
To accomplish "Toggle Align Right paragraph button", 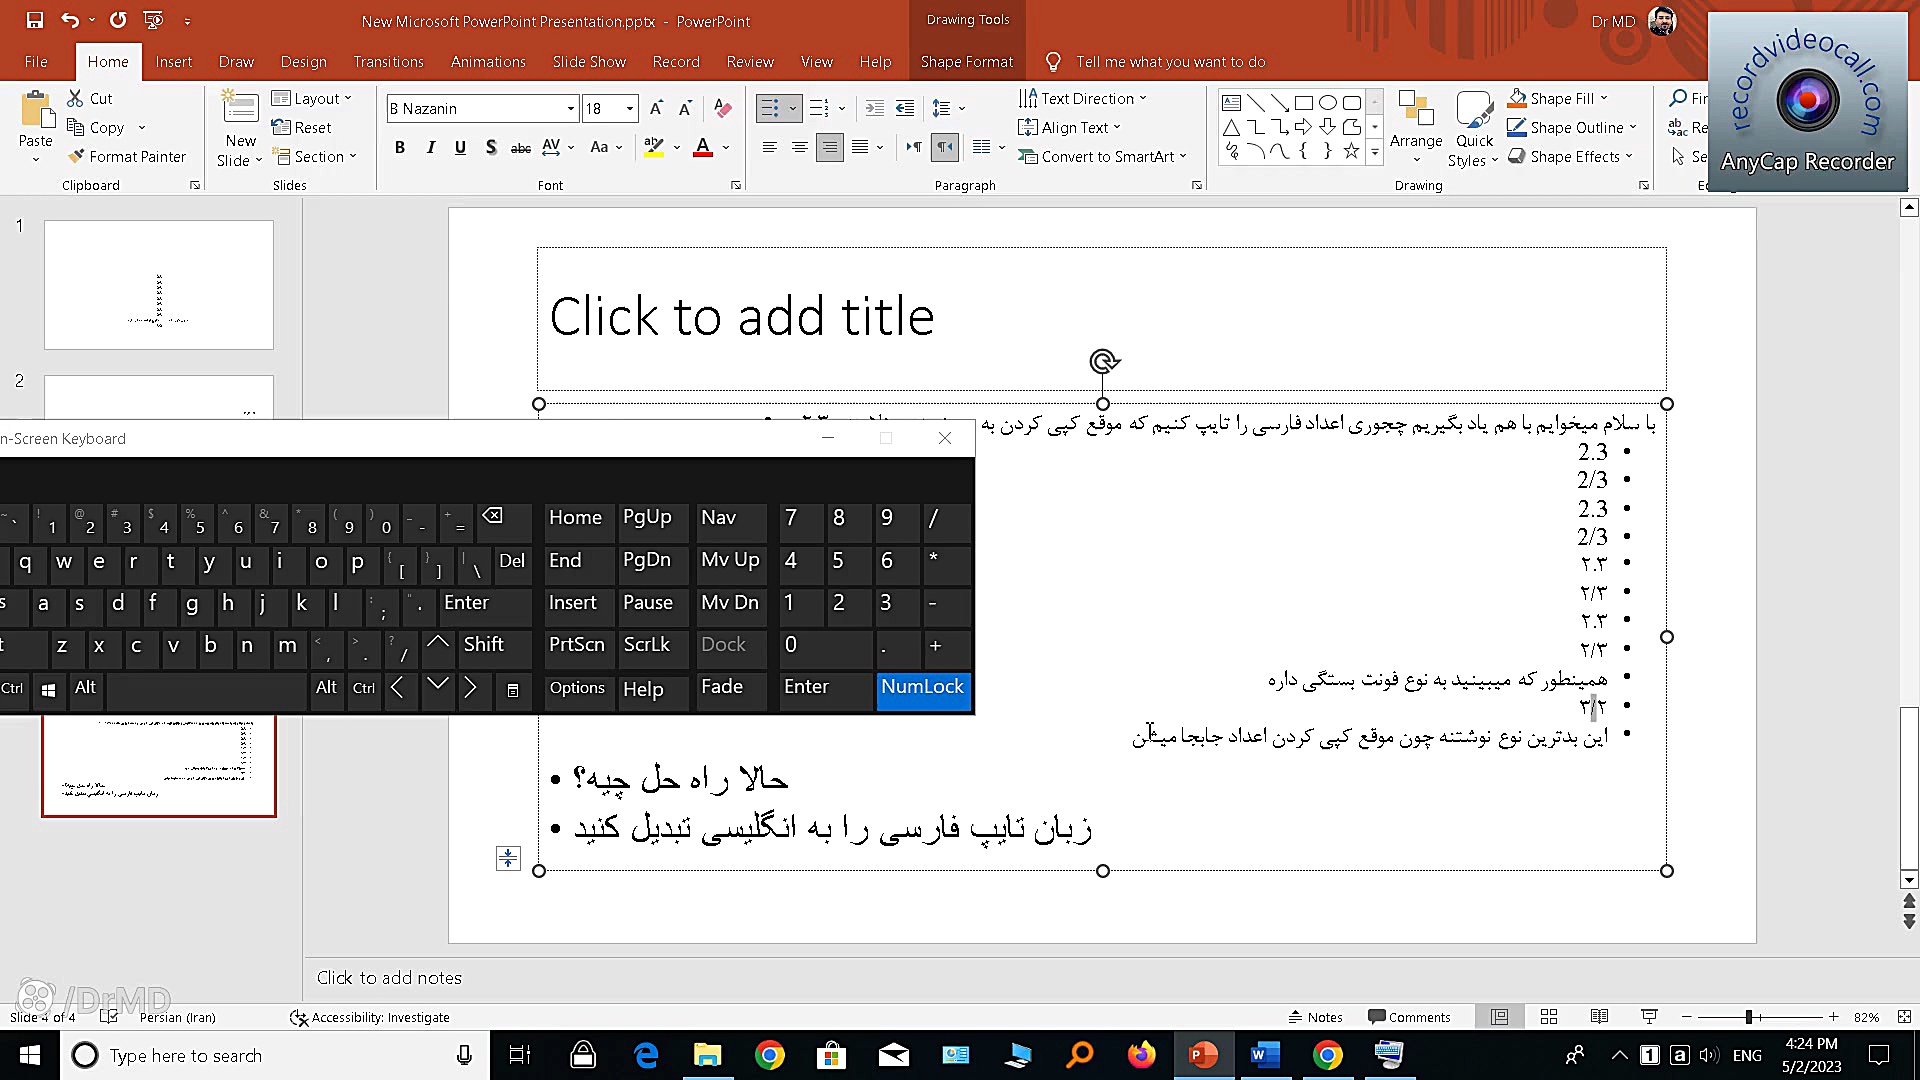I will (829, 148).
